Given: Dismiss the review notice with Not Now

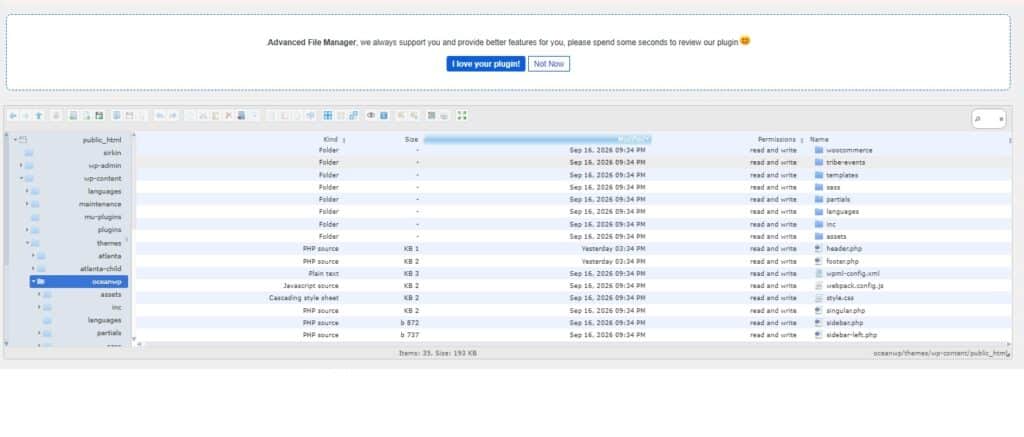Looking at the screenshot, I should [x=549, y=64].
